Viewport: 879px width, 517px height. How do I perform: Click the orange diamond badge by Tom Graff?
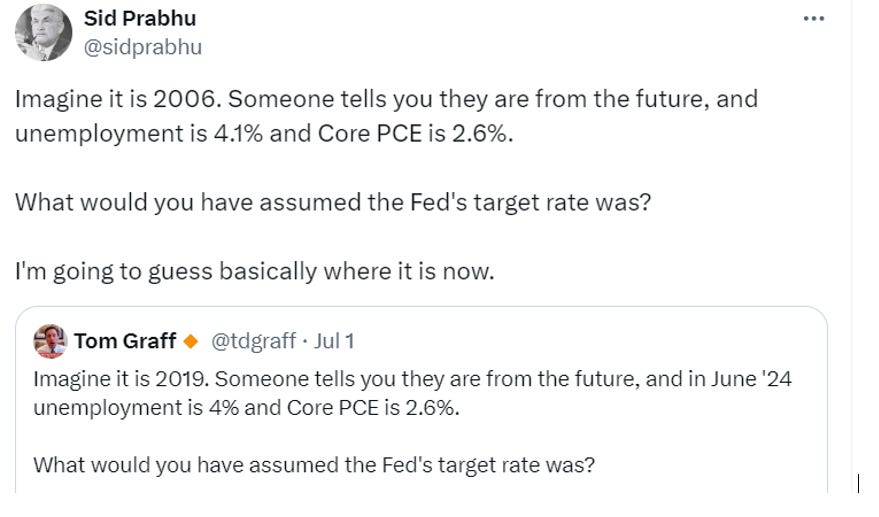pos(189,341)
